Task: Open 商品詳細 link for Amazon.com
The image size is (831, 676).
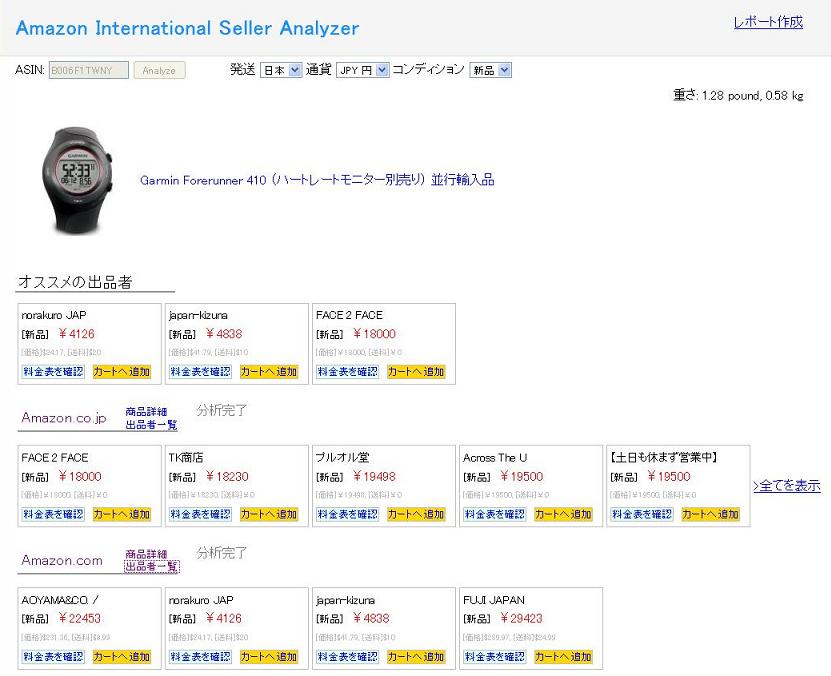Action: tap(146, 554)
